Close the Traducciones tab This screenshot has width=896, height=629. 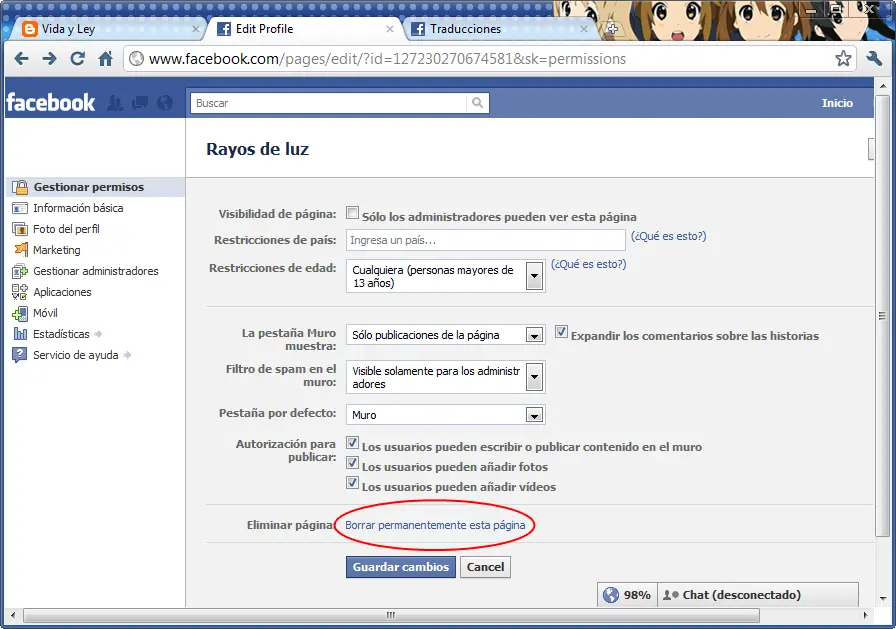pos(583,29)
